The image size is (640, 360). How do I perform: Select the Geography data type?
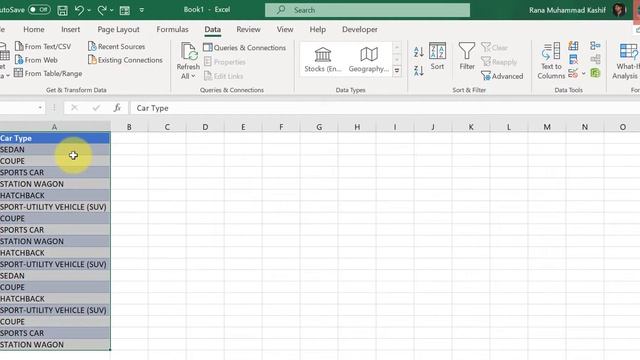click(369, 60)
